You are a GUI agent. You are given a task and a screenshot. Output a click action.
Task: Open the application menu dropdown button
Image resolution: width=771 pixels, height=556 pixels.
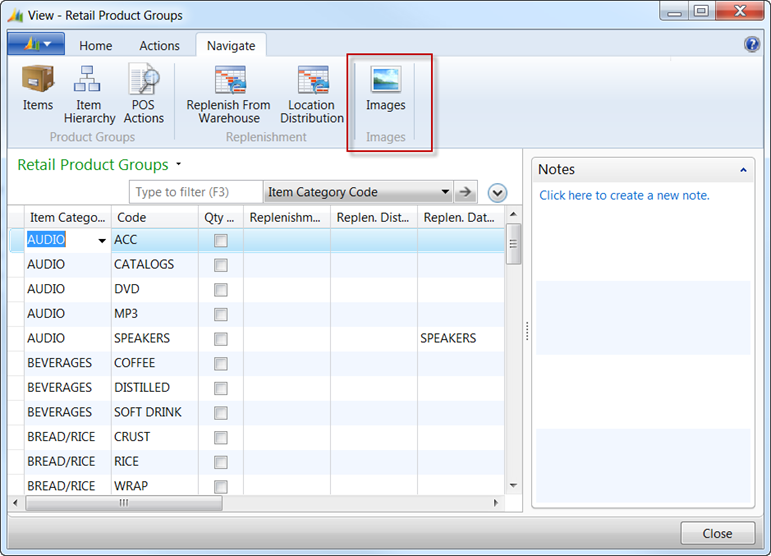point(36,45)
